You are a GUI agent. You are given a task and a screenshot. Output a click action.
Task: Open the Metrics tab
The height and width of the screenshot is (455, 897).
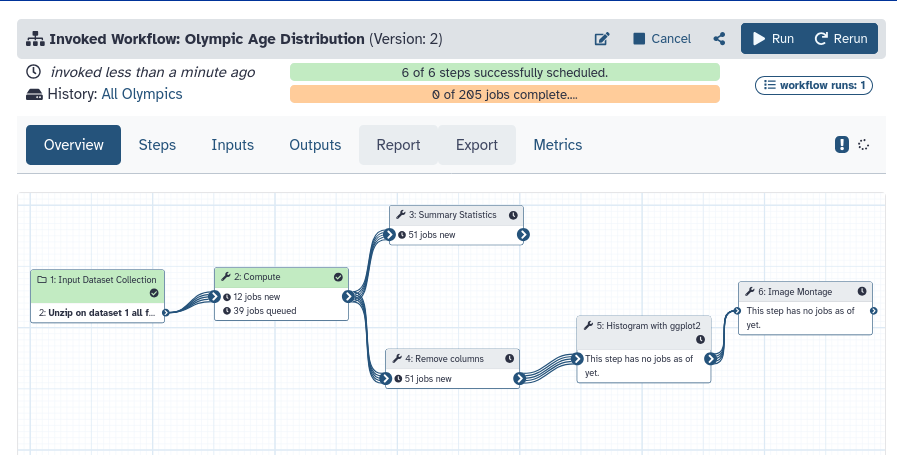tap(558, 145)
